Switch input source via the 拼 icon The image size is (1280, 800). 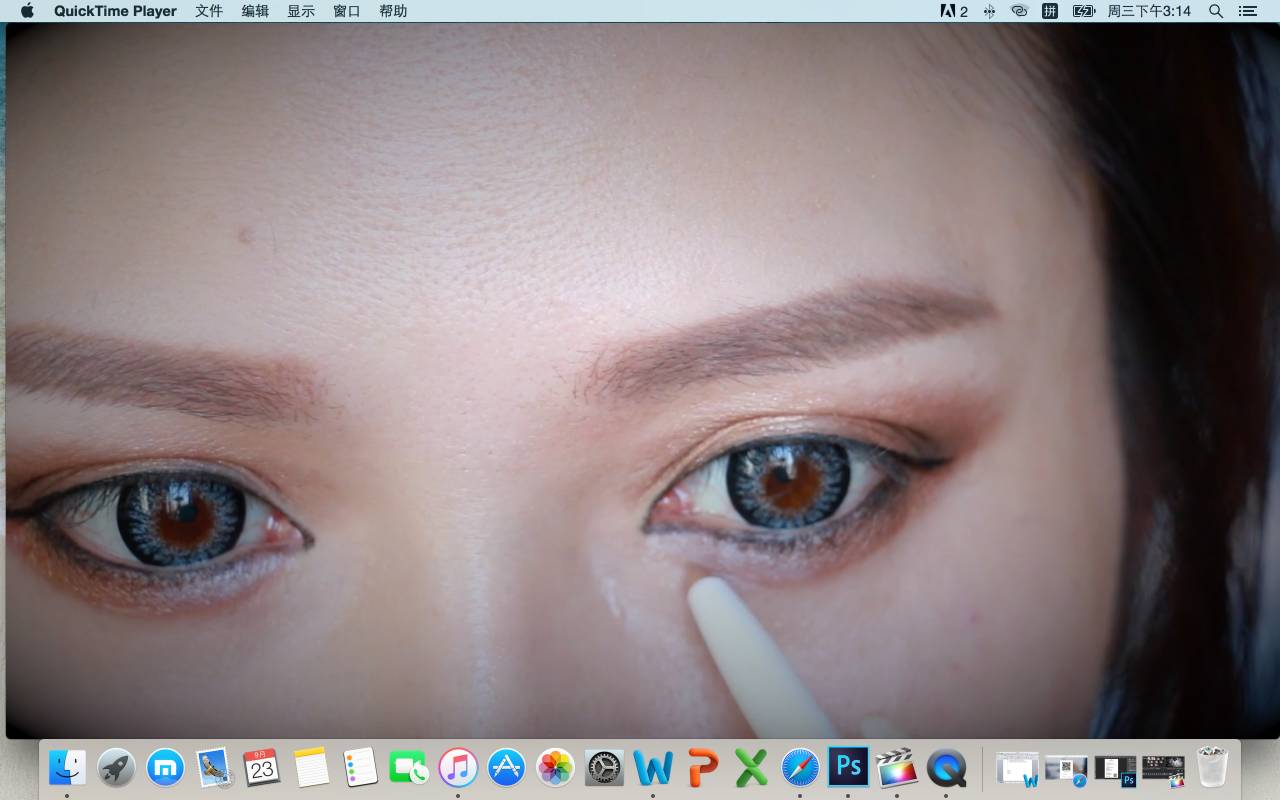tap(1050, 11)
